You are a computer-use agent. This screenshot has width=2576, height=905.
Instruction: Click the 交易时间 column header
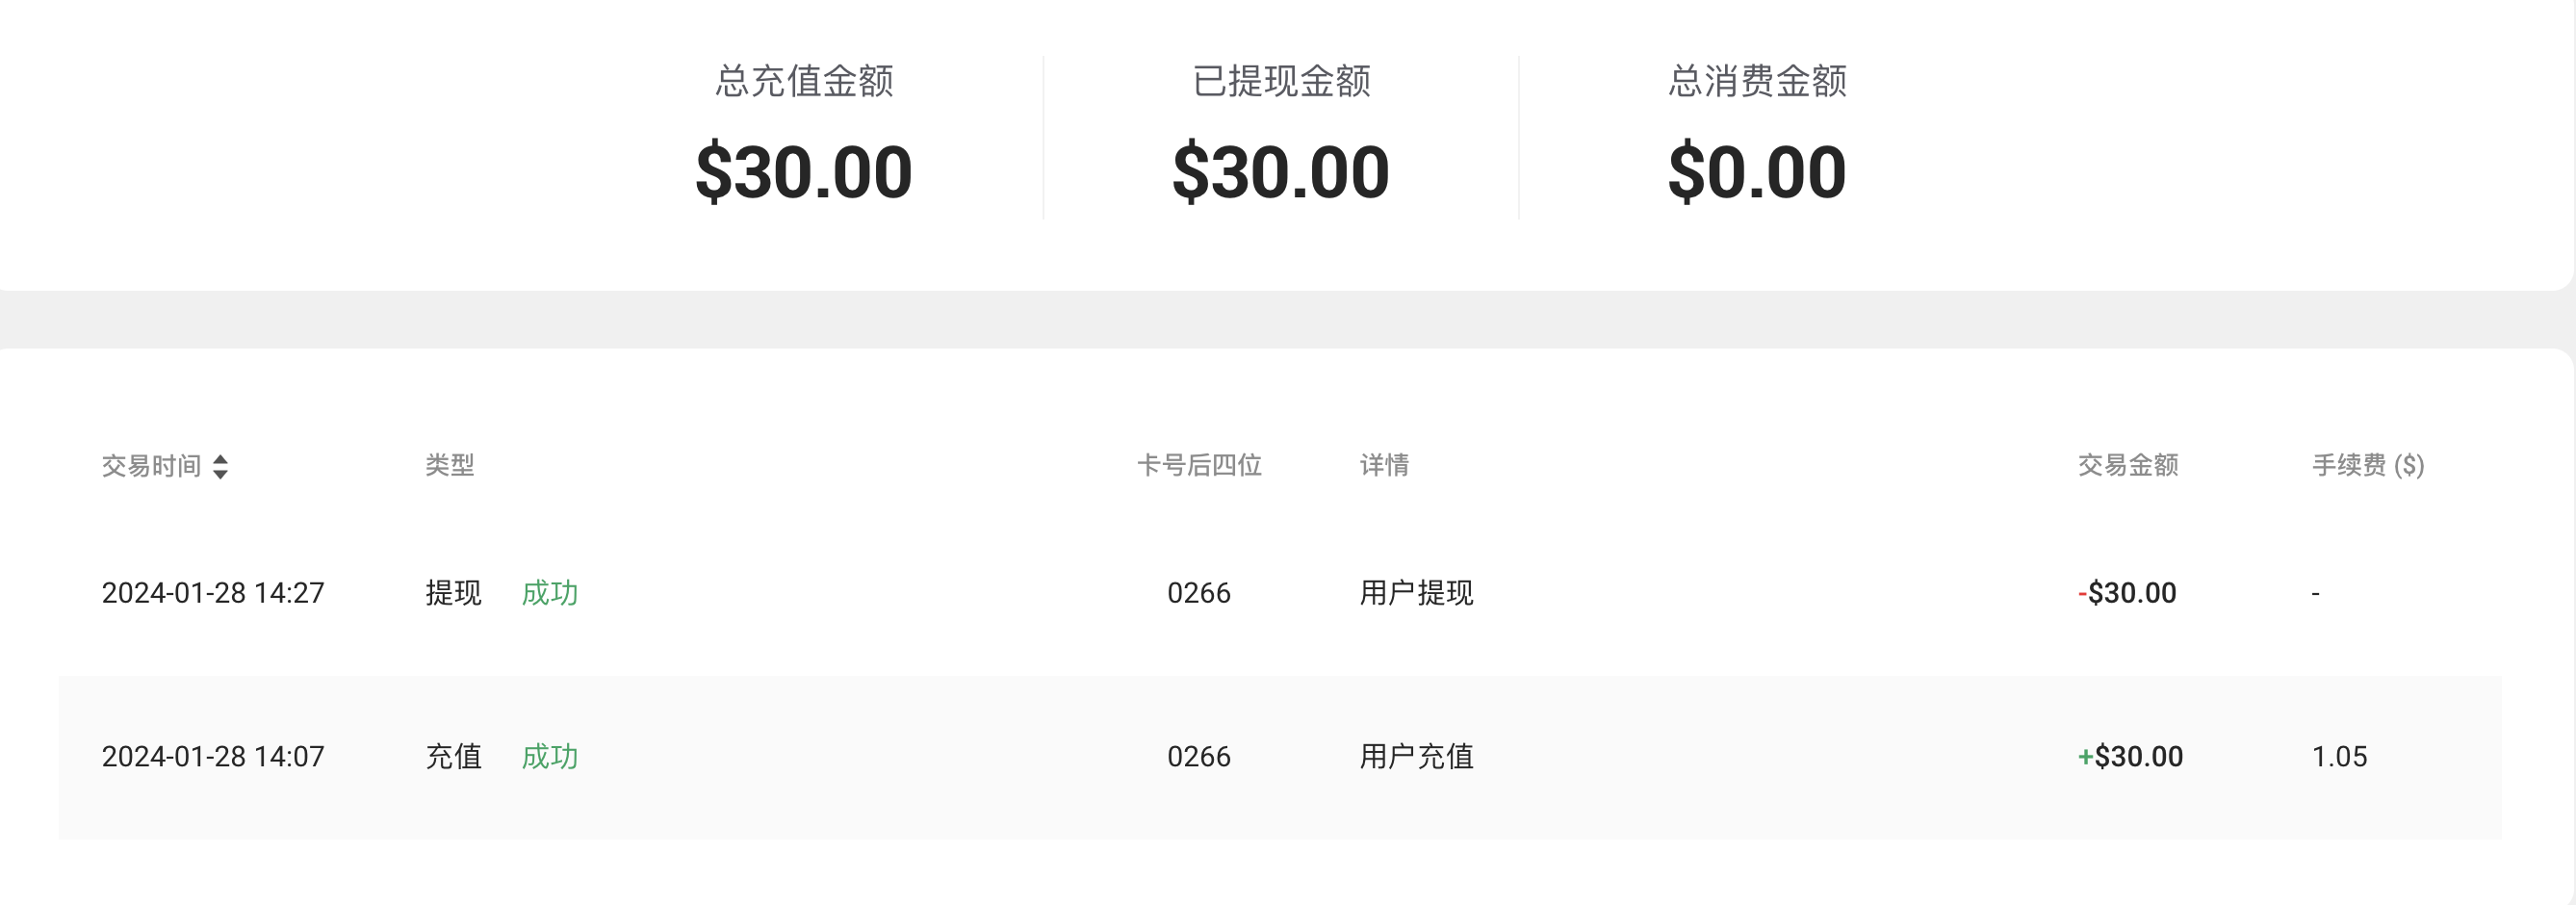pyautogui.click(x=151, y=466)
